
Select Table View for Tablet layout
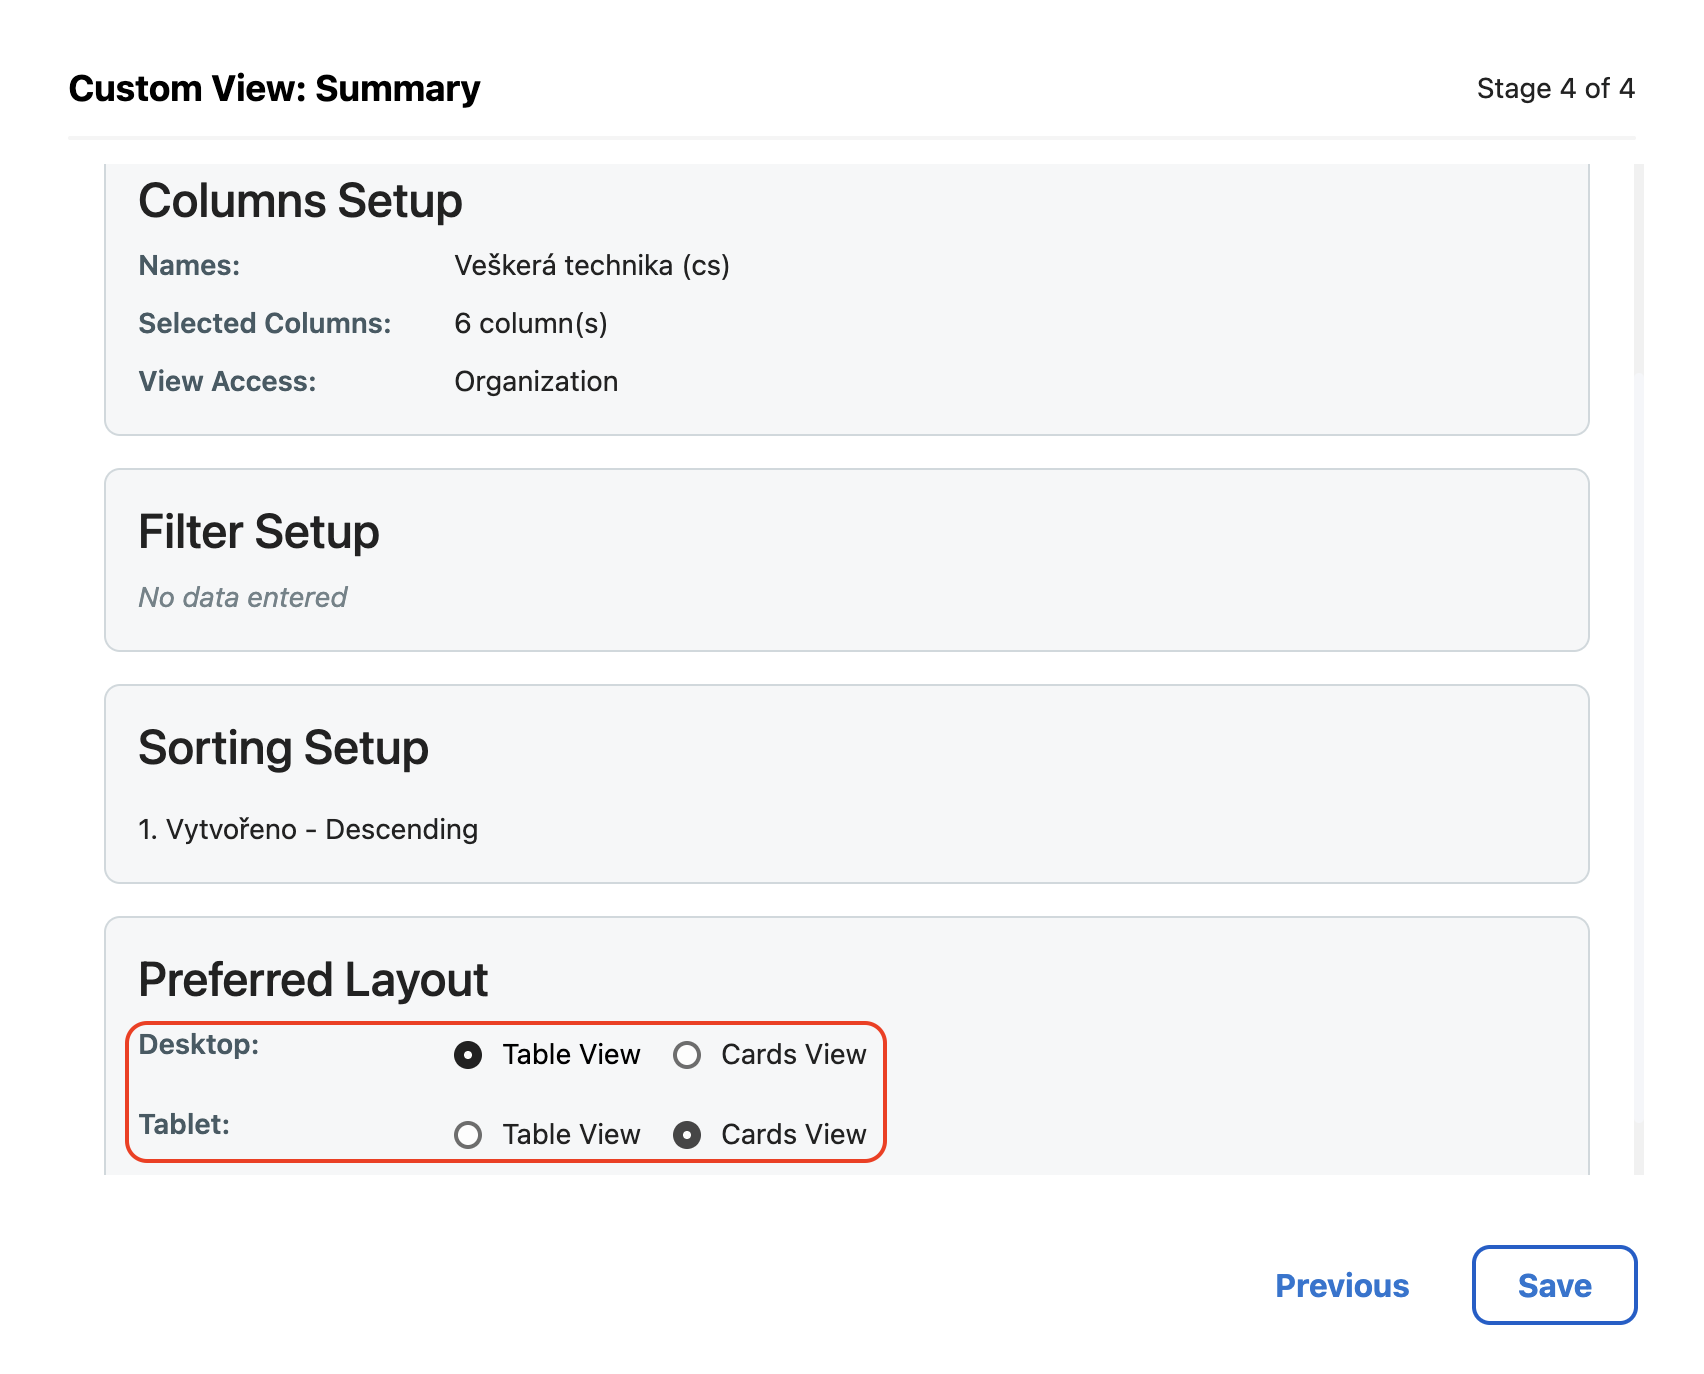(468, 1135)
